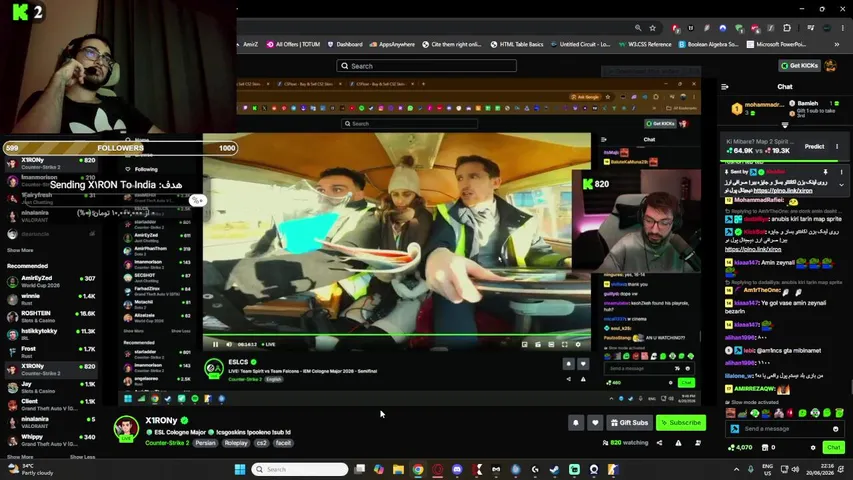Open pinned message three-dot menu
This screenshot has width=853, height=480.
pos(841,172)
